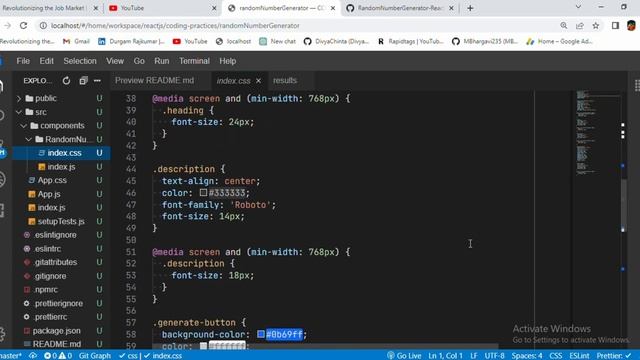Open index.js under RandomNumberGenerator folder
This screenshot has width=640, height=360.
[x=61, y=167]
